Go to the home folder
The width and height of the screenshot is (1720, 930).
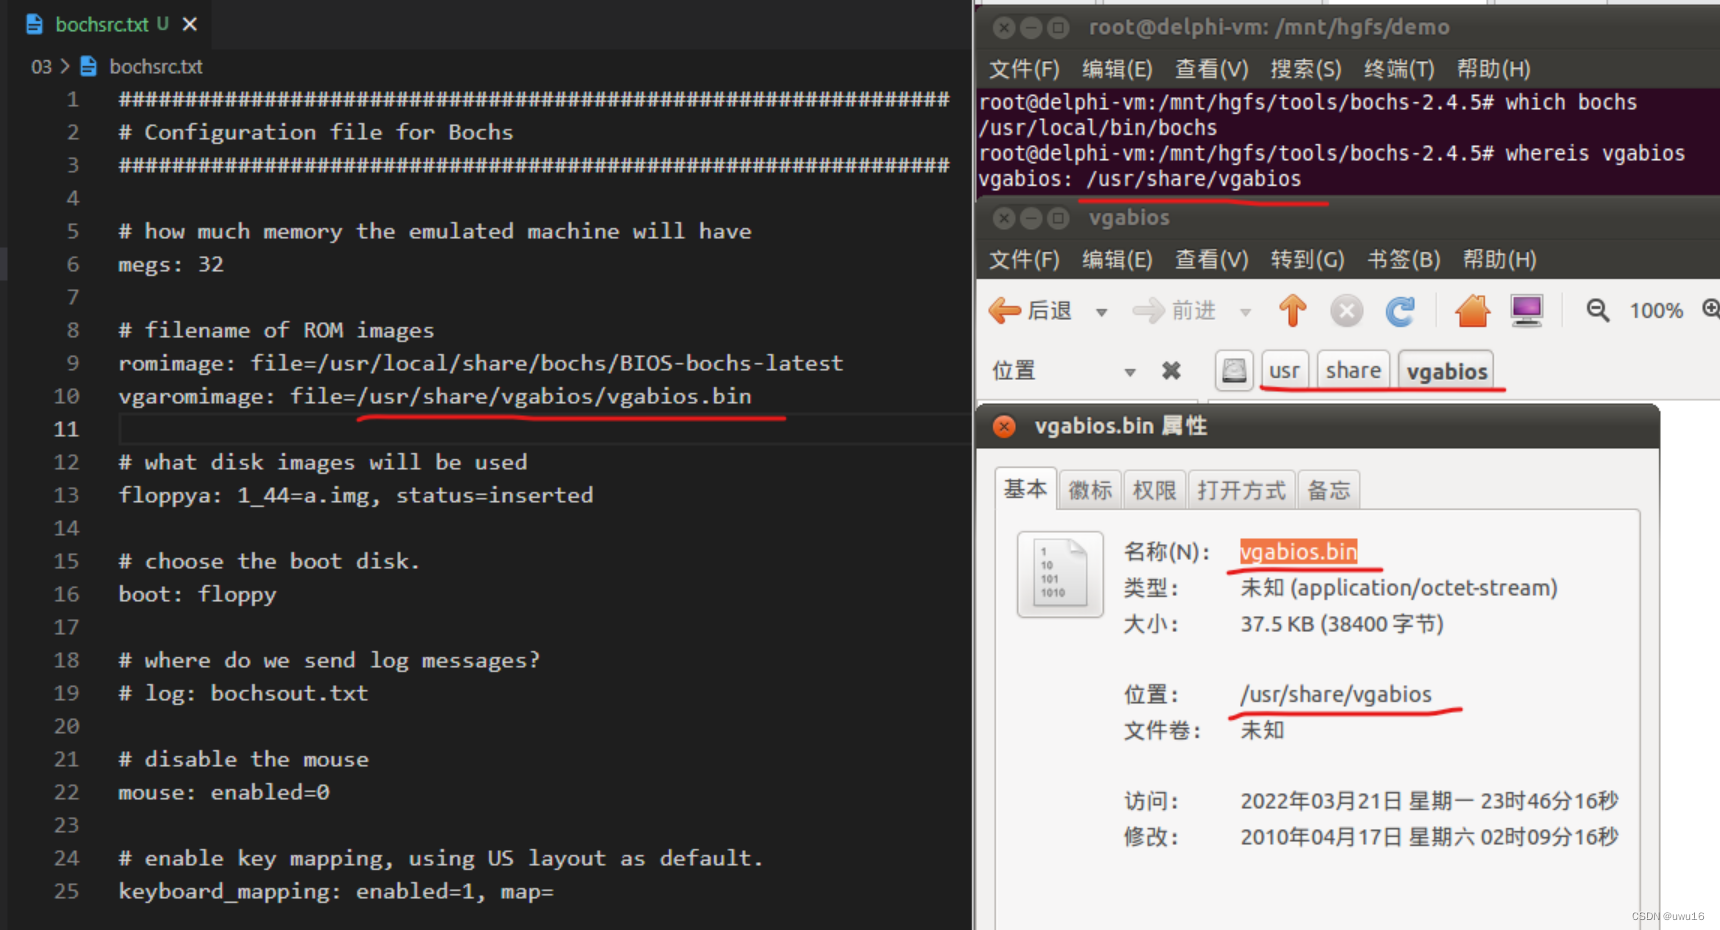(1472, 311)
